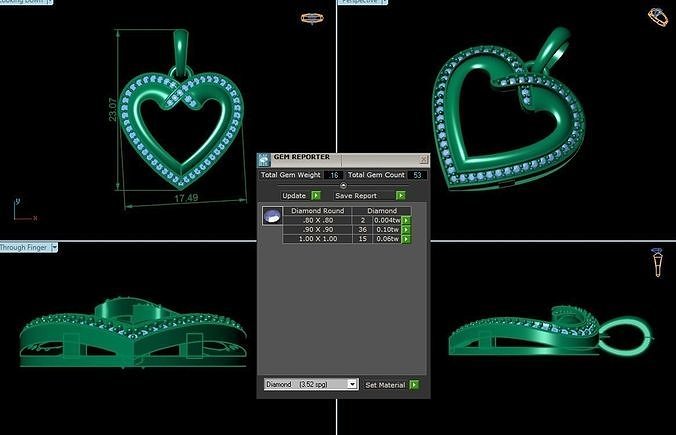Open the Through Finger viewport dropdown
This screenshot has width=676, height=435.
coord(54,247)
